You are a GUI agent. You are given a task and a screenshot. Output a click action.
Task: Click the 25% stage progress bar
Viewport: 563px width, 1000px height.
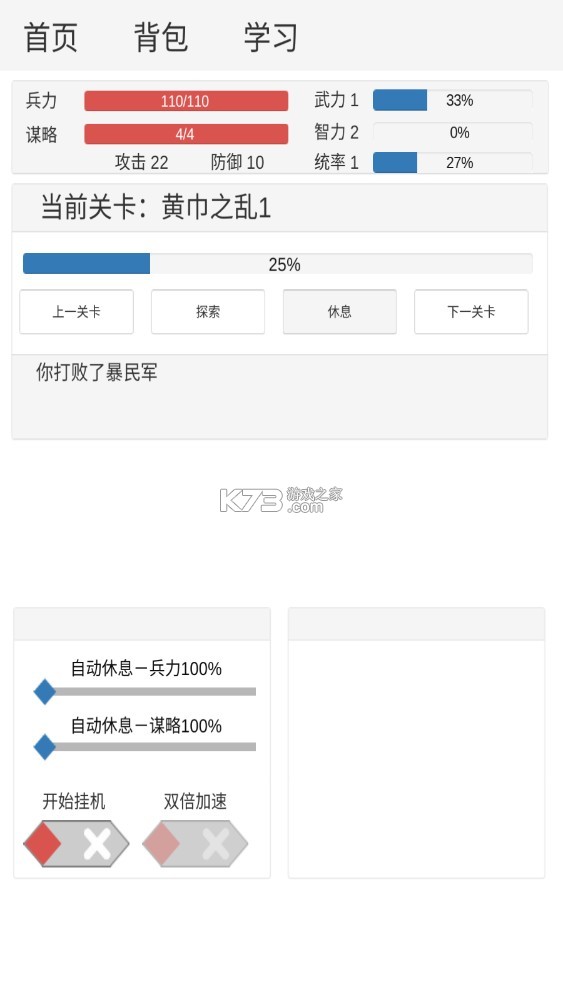click(278, 263)
